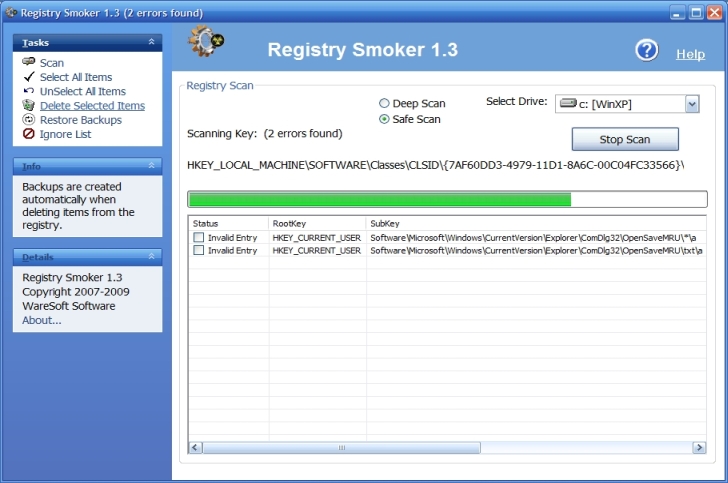Screen dimensions: 728x483
Task: Stop the scan with Stop Scan button
Action: pos(625,139)
